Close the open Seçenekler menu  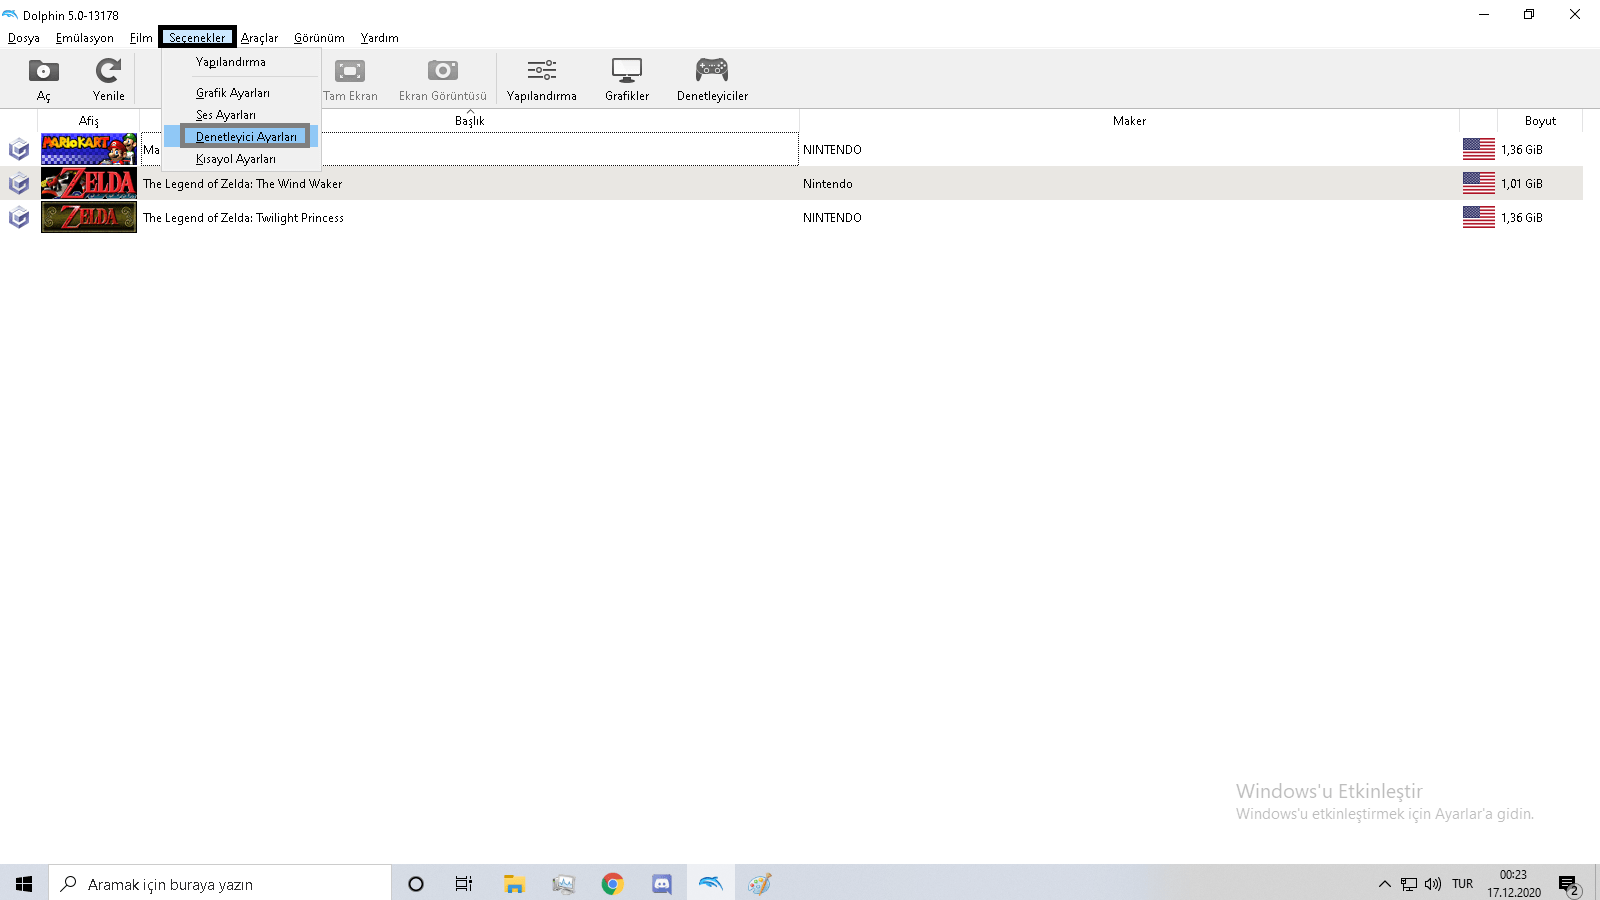coord(197,38)
